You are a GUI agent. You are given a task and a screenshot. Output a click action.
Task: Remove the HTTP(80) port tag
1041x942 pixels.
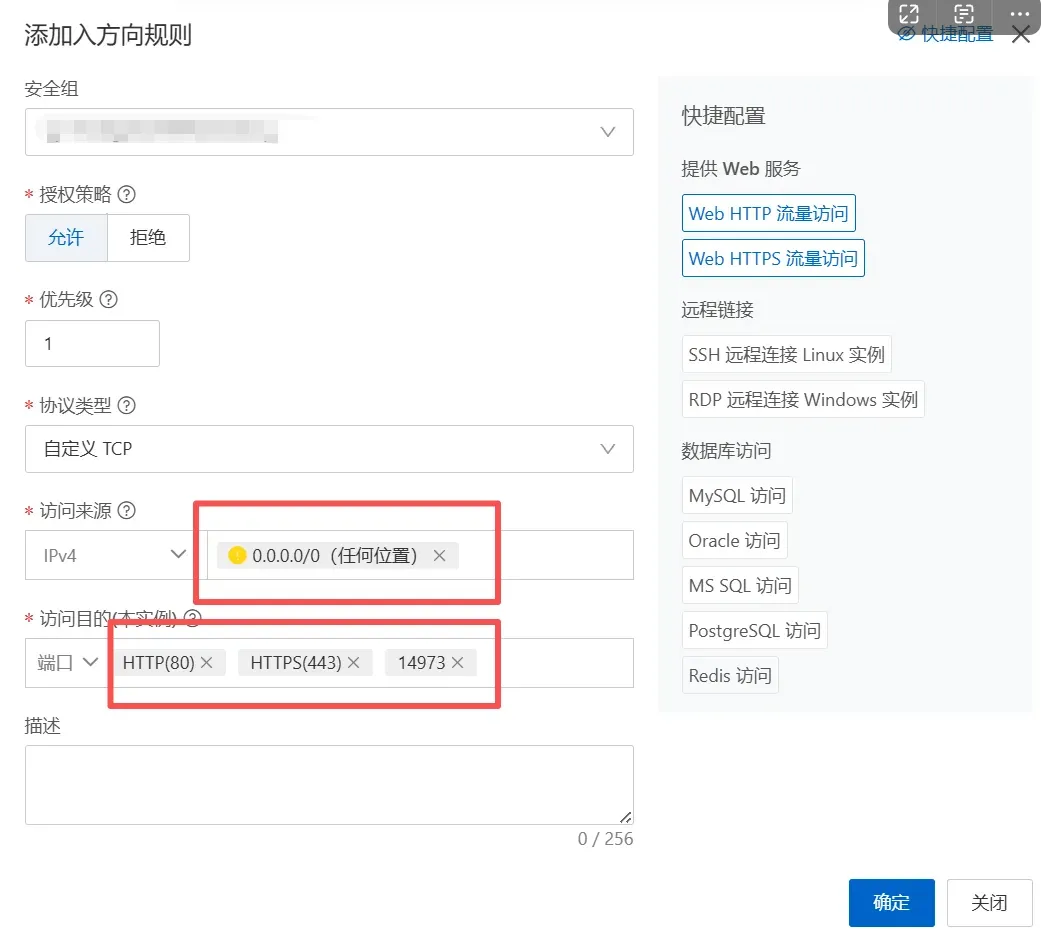point(206,663)
